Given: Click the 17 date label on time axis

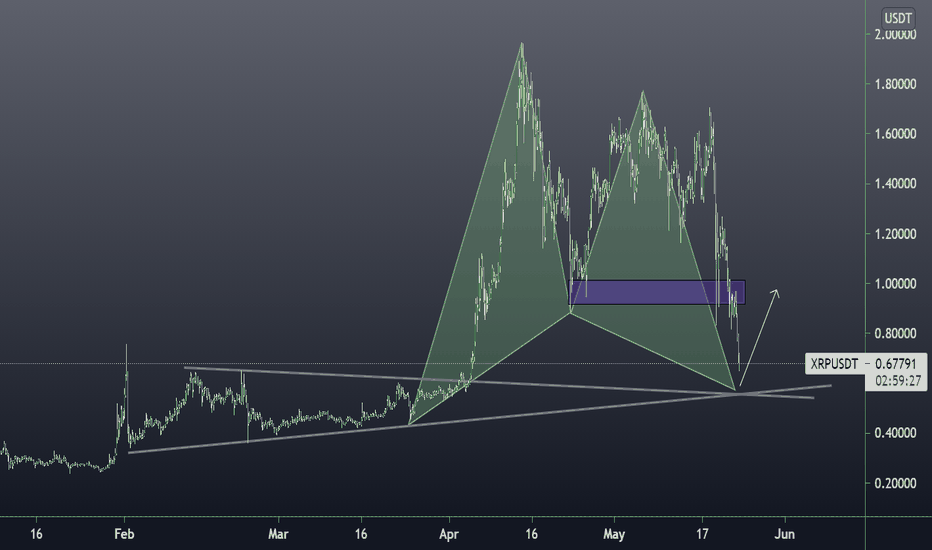Looking at the screenshot, I should (x=702, y=534).
